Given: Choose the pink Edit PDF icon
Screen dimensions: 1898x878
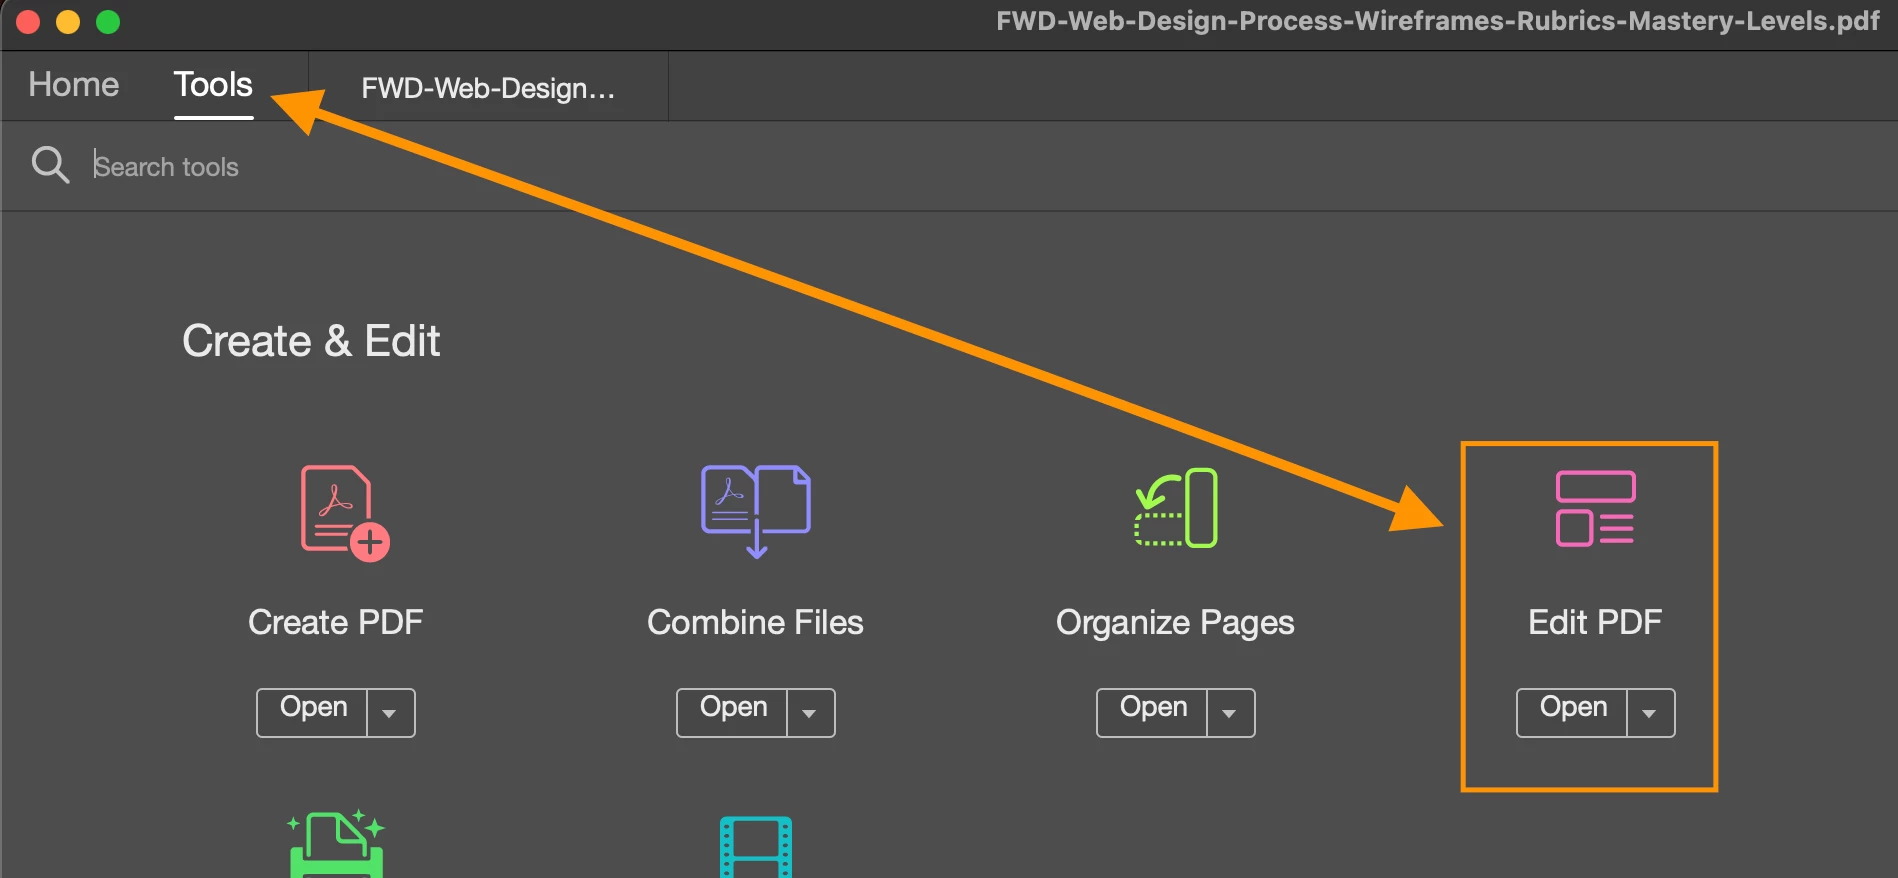Looking at the screenshot, I should (x=1595, y=508).
